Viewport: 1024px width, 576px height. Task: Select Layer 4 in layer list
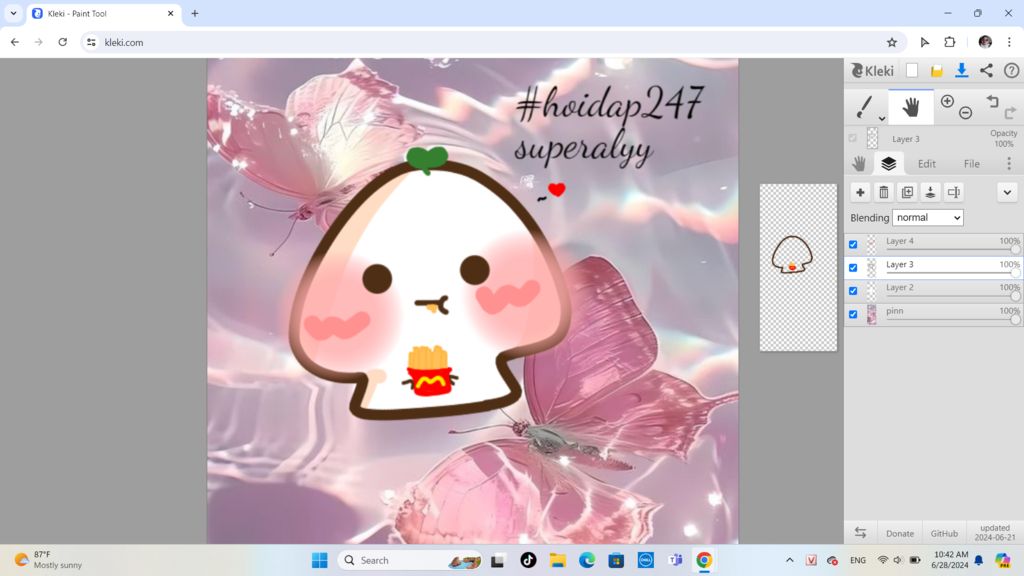(x=933, y=244)
